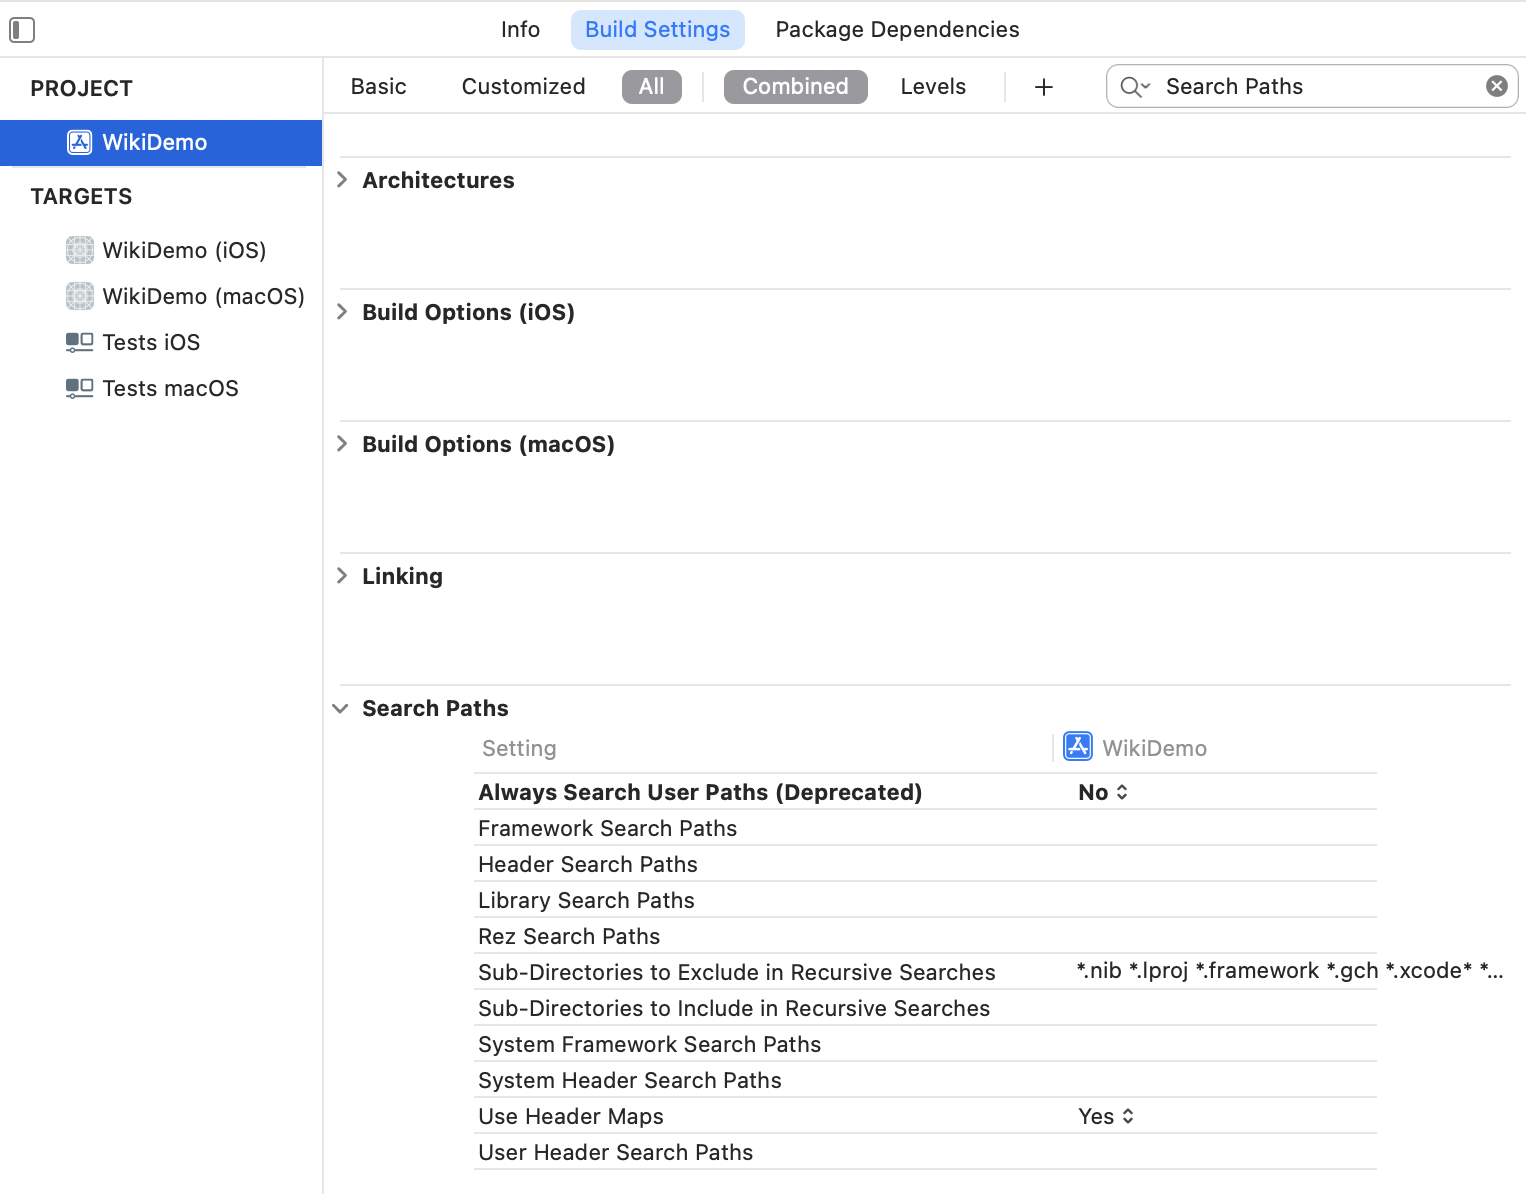The image size is (1526, 1194).
Task: Click the WikiDemo column header project icon
Action: 1078,746
